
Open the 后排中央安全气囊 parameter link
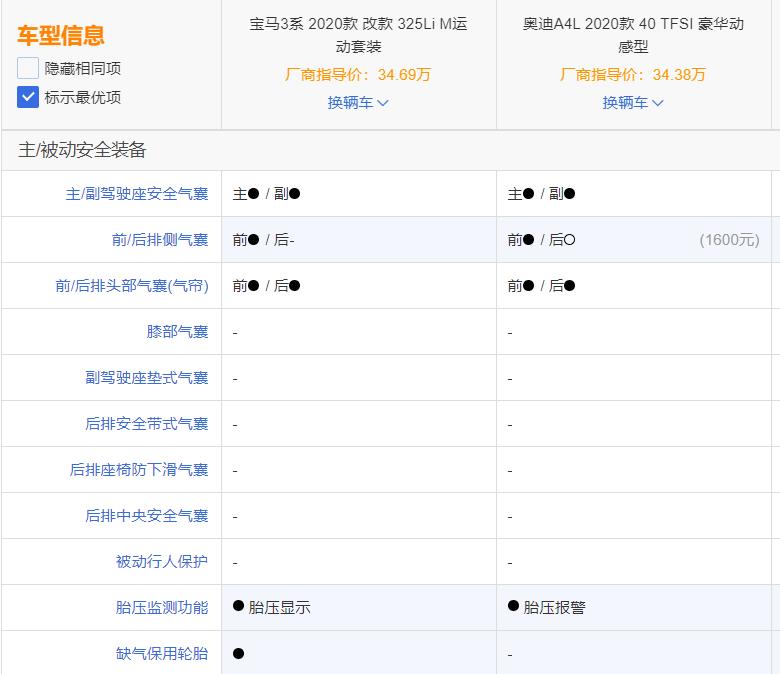coord(147,516)
